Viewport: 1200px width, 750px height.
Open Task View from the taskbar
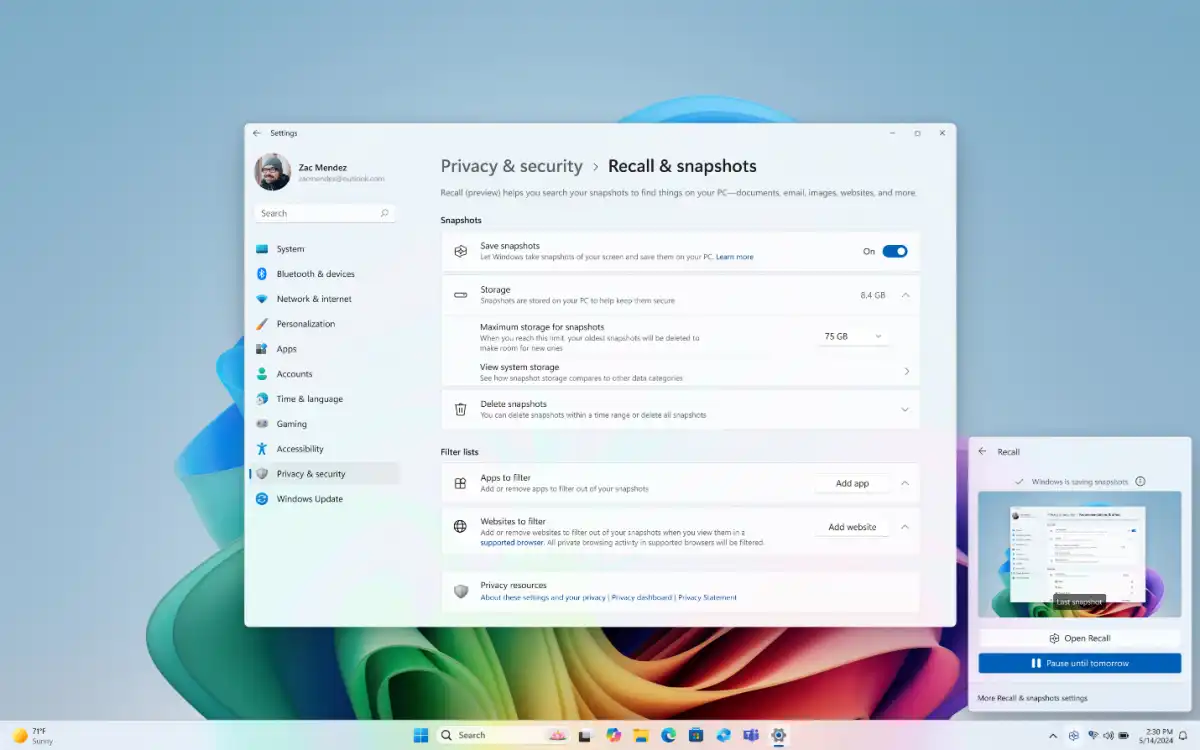point(586,735)
